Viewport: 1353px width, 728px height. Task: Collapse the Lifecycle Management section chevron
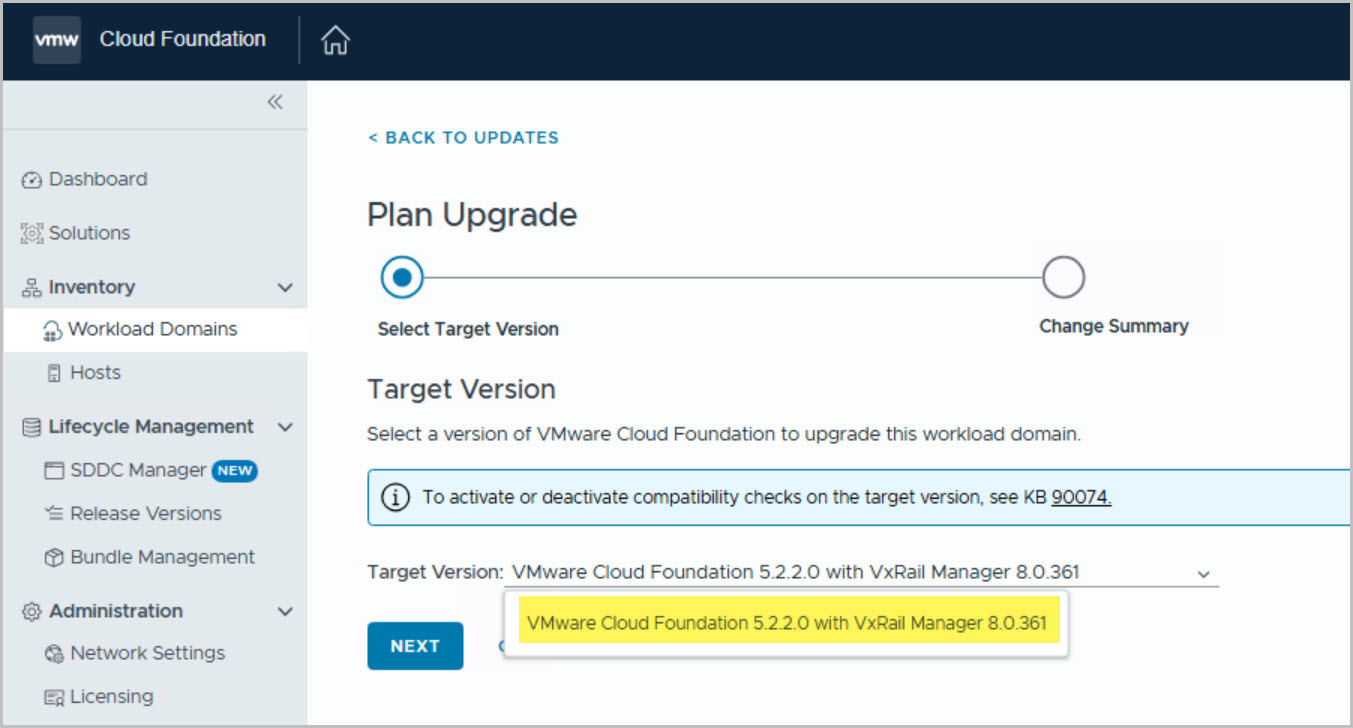pos(285,427)
